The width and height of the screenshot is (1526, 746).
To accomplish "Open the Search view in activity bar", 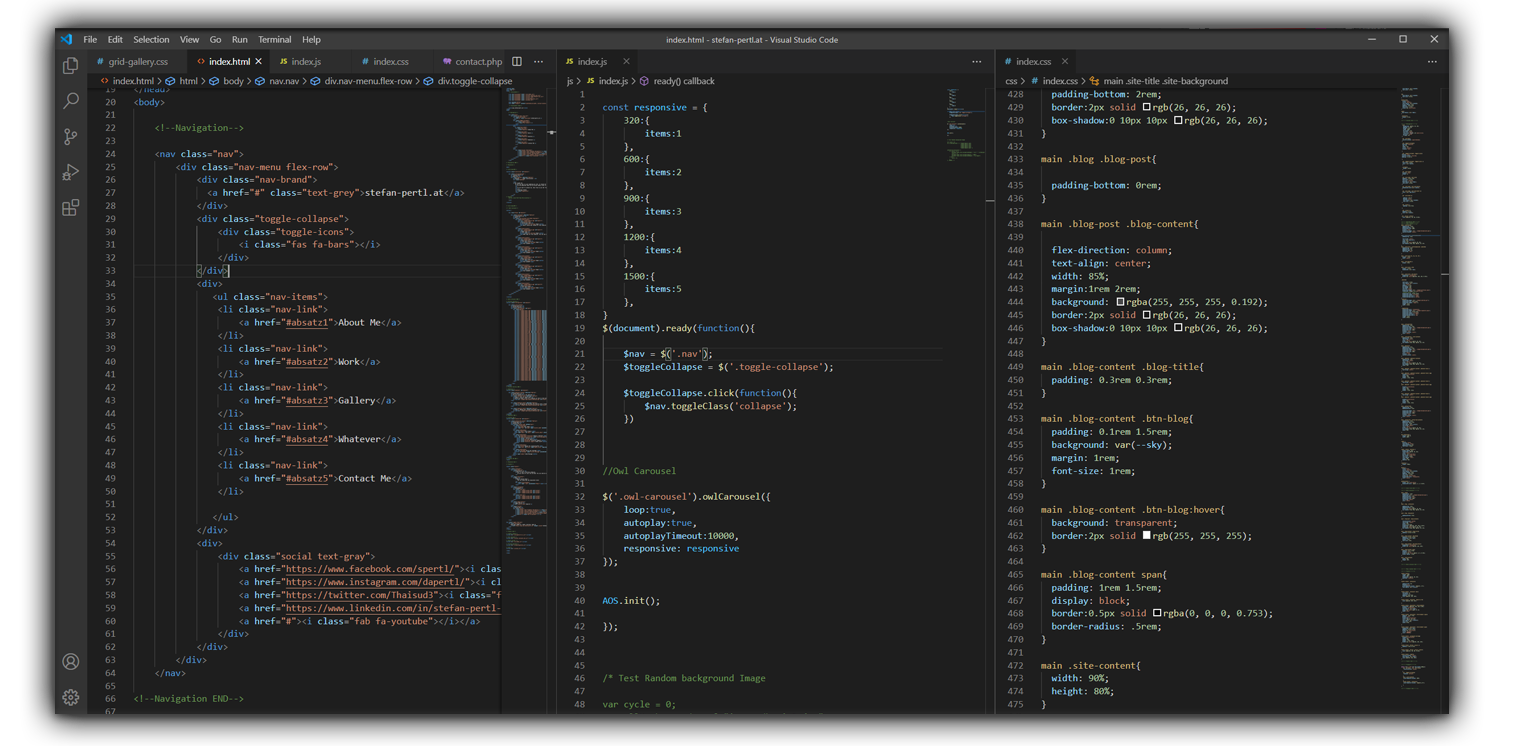I will pos(70,101).
